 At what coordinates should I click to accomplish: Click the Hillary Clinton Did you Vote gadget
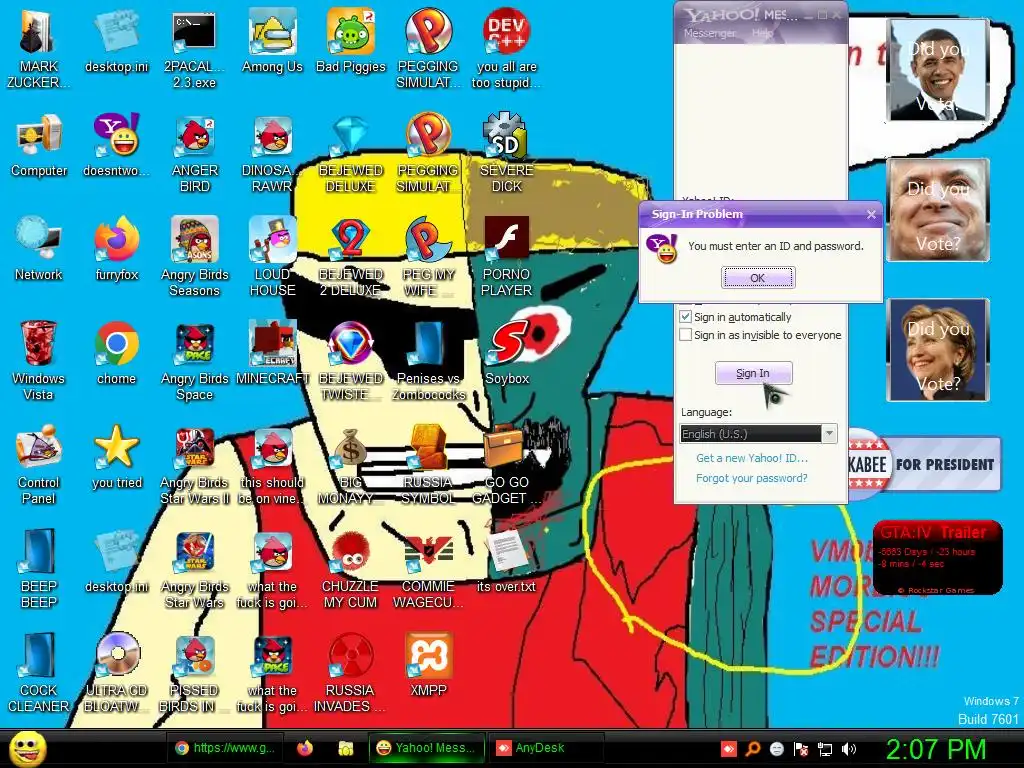pos(938,349)
